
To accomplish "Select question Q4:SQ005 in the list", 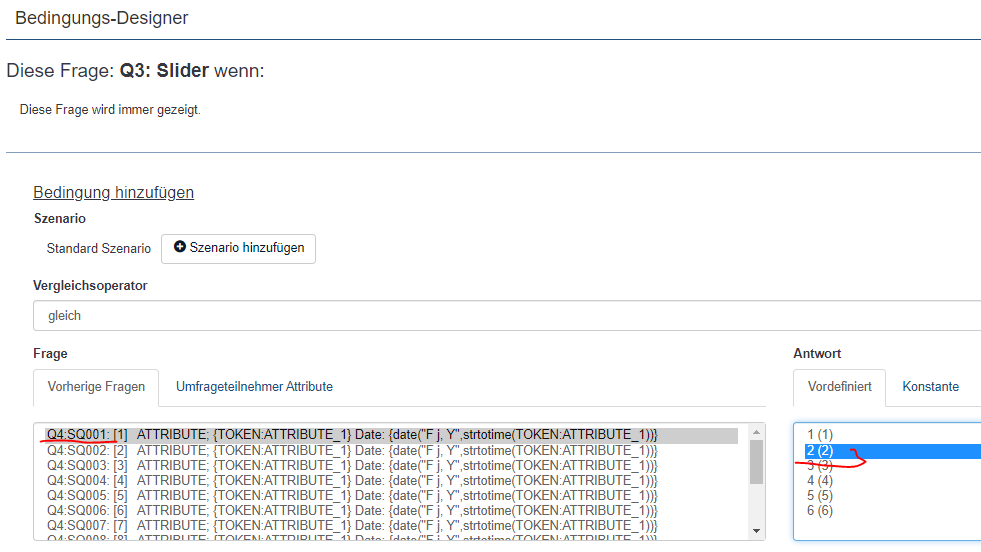I will click(x=350, y=495).
